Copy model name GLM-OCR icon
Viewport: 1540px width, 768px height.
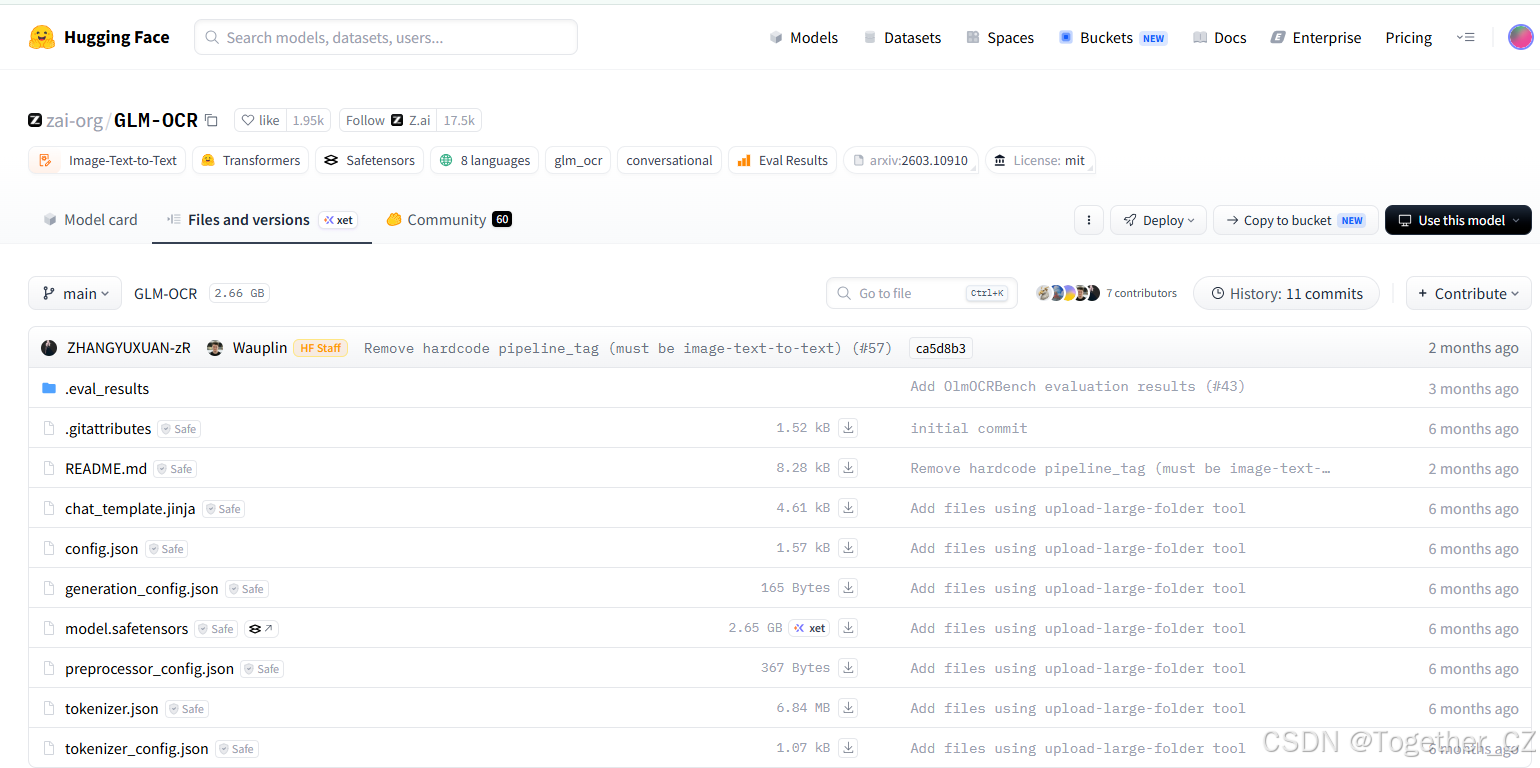[x=211, y=120]
